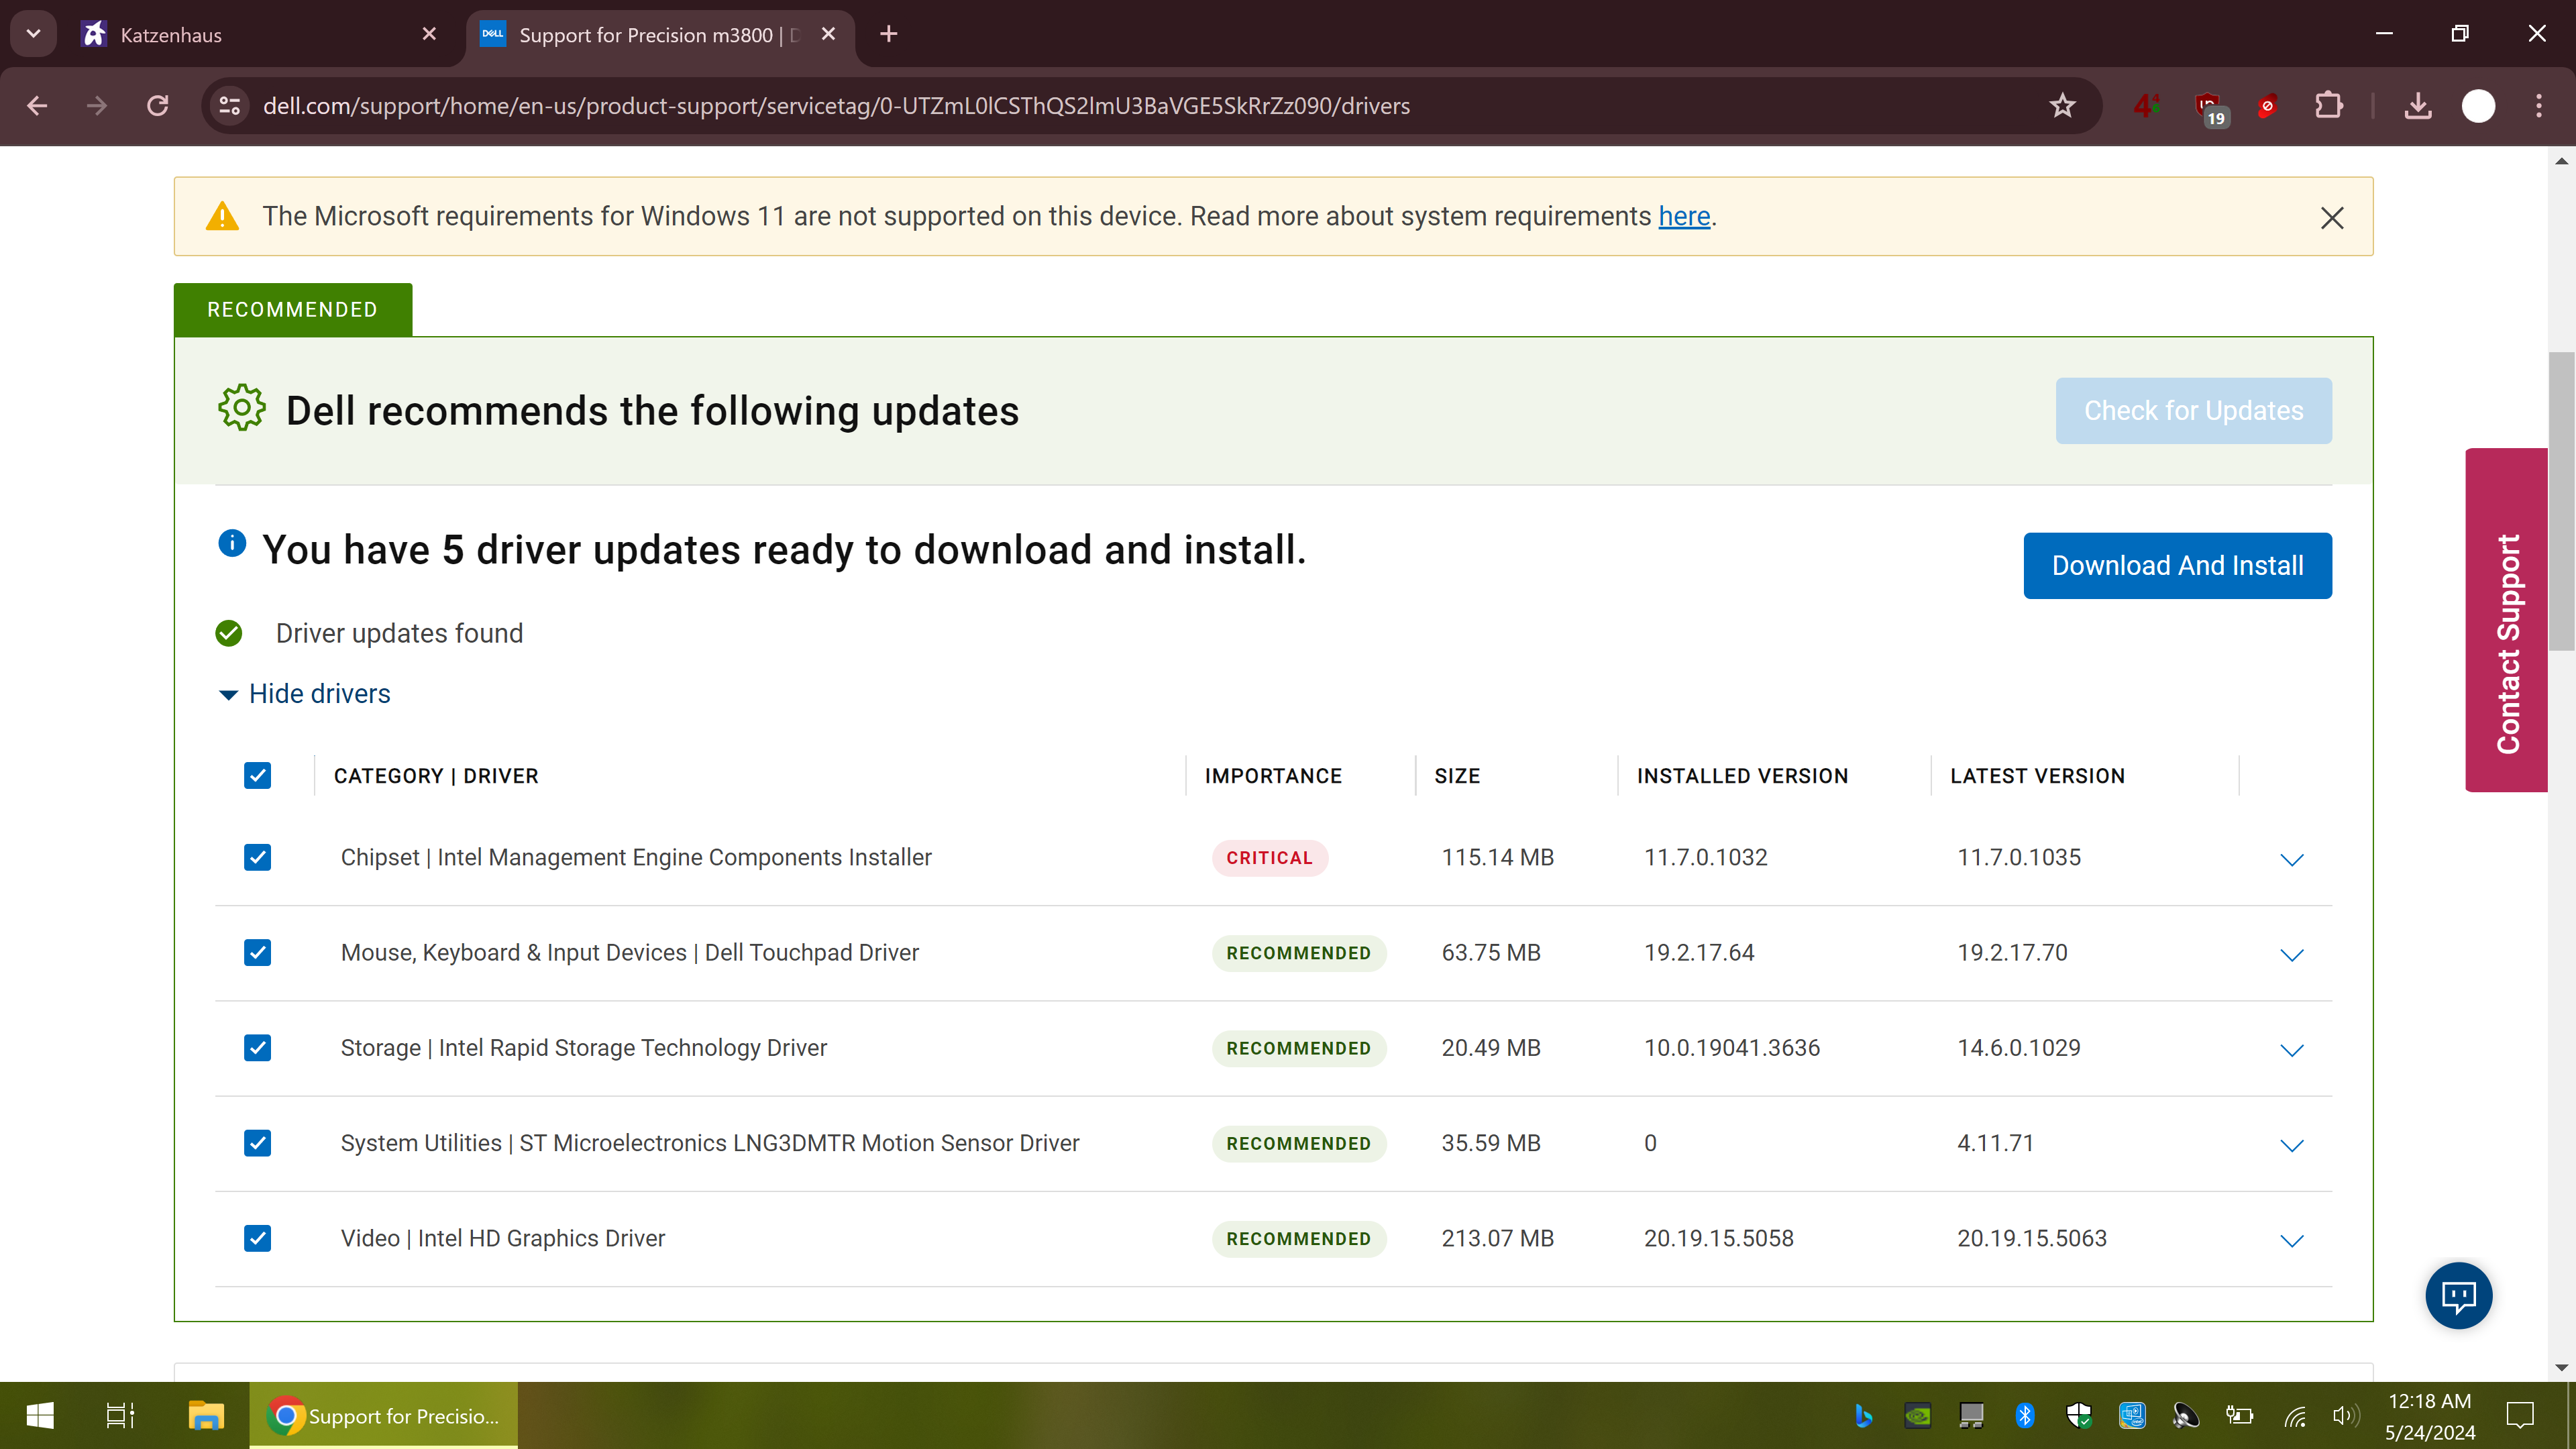Uncheck the Intel Management Engine driver

coord(258,857)
